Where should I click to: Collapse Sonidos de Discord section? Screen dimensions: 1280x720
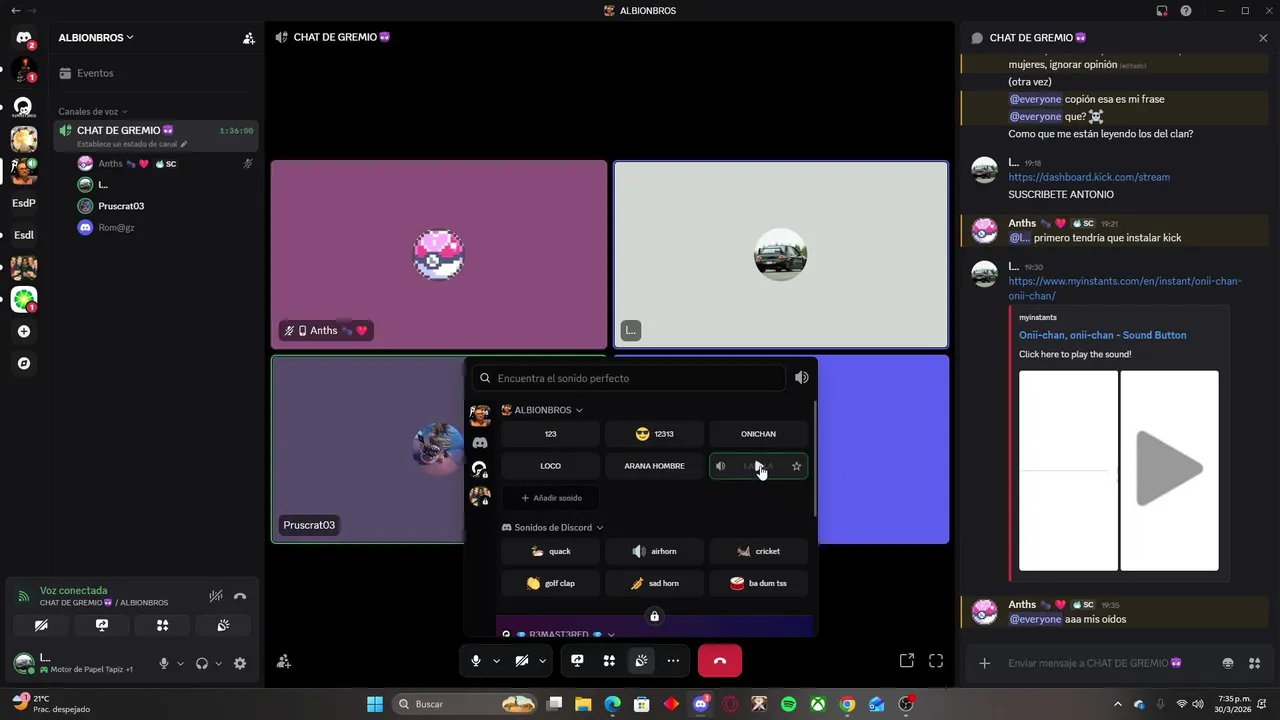click(552, 527)
